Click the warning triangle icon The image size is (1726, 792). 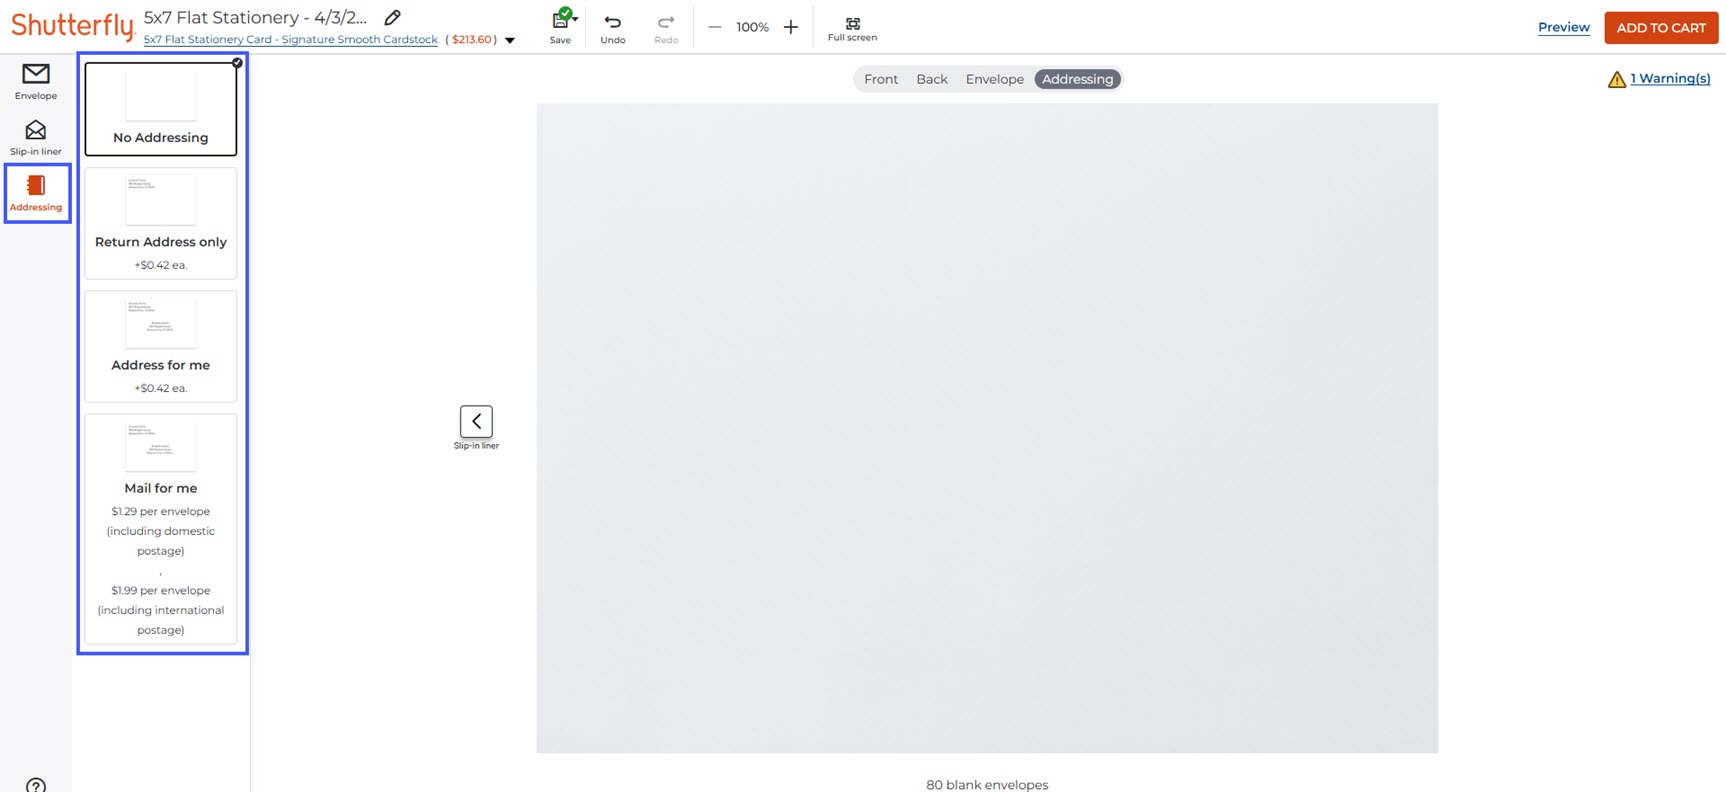pyautogui.click(x=1616, y=79)
